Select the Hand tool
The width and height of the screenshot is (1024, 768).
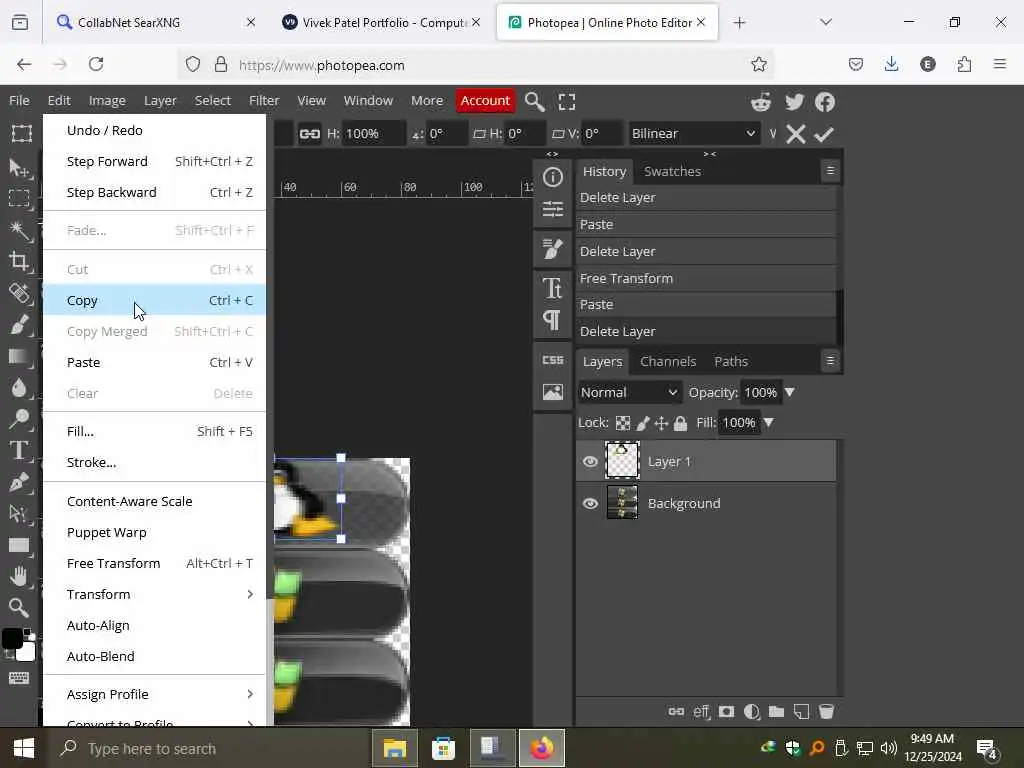20,576
